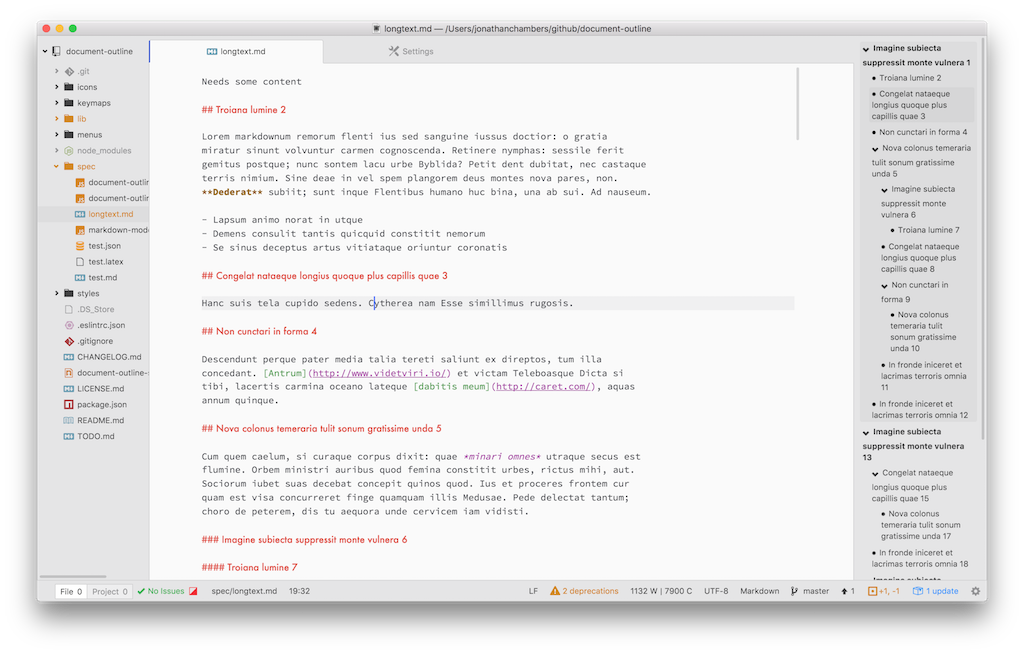
Task: Click the cursor position 19:32
Action: coord(299,591)
